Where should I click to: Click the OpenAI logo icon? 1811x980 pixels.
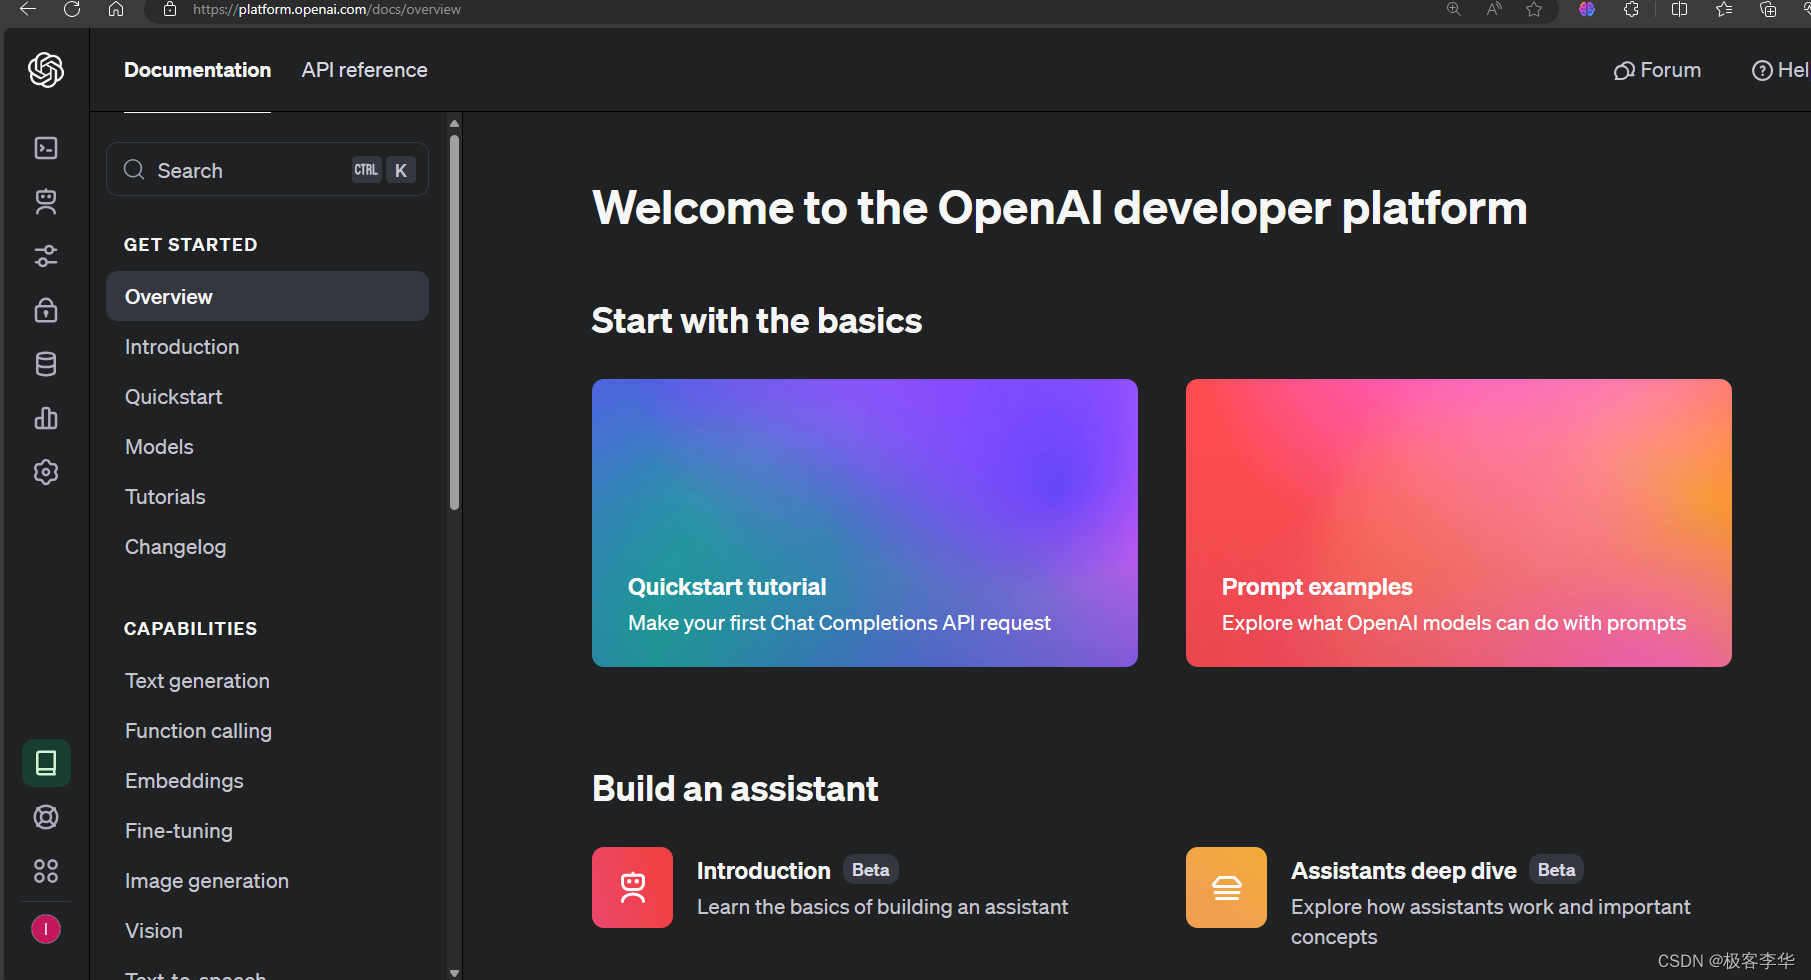click(46, 70)
